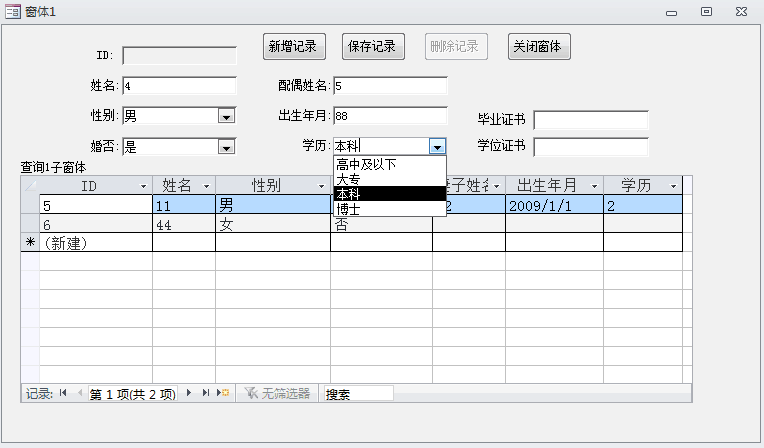764x448 pixels.
Task: Select row with ID 6 via row selector
Action: point(30,223)
